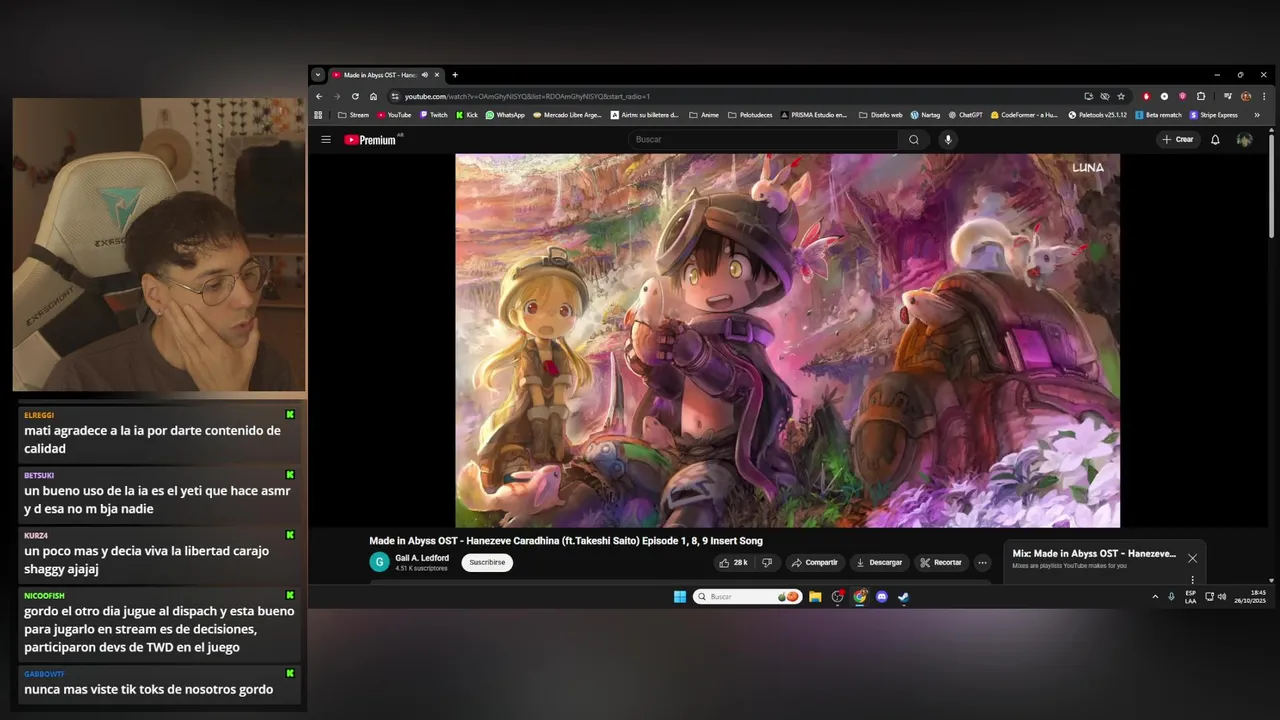Go back in Chrome browser

[x=319, y=96]
